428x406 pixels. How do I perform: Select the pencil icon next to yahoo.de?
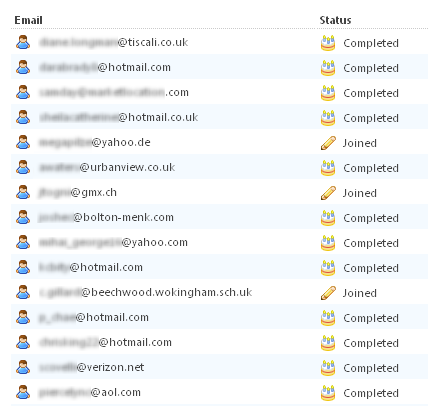pyautogui.click(x=328, y=143)
